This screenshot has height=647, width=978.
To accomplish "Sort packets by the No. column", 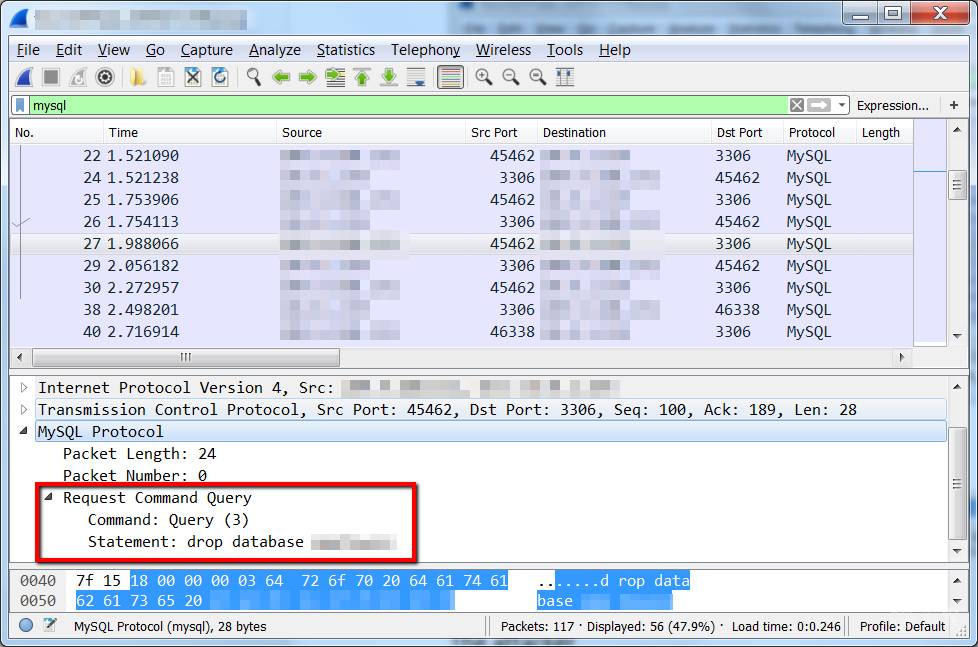I will [x=56, y=132].
